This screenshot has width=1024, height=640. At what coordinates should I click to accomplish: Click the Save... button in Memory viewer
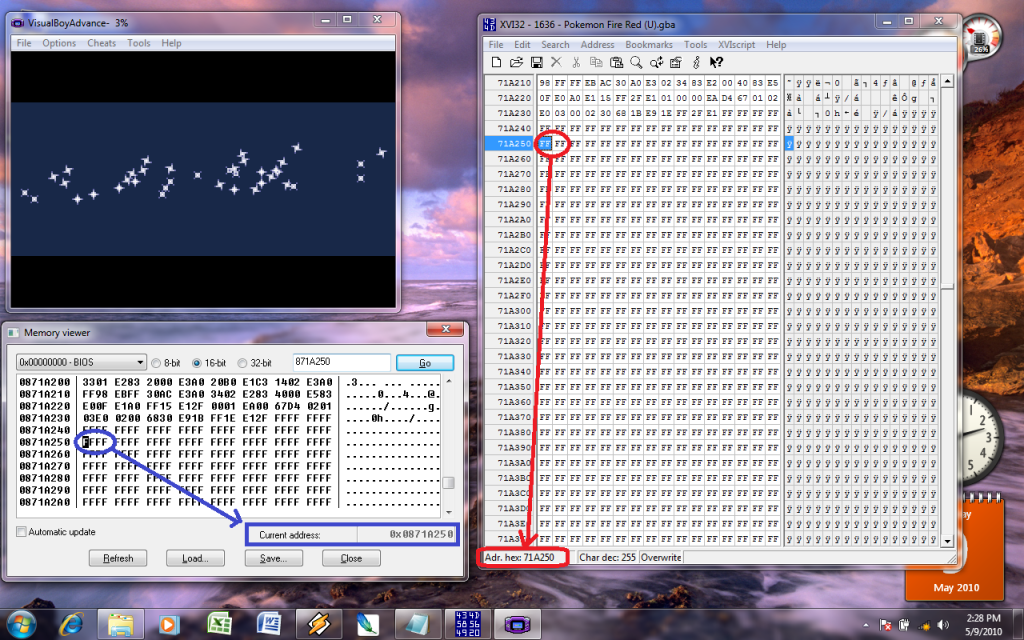[274, 558]
